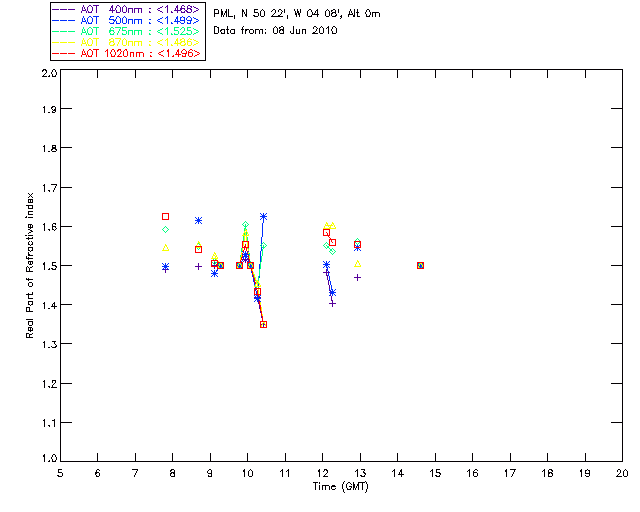Click the 'PML, N 50 22', W 04 08', Alt 0m' header text

tap(297, 14)
